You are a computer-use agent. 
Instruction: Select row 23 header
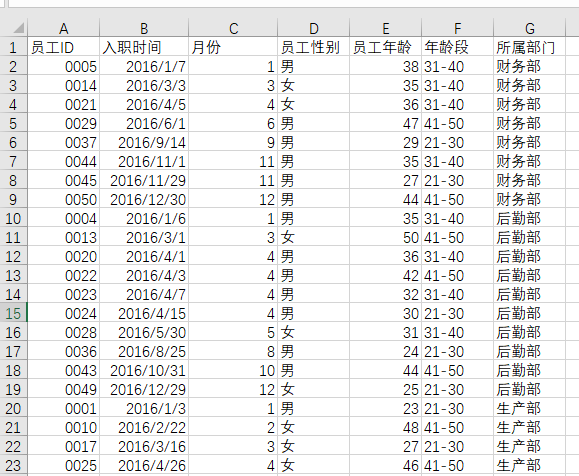pyautogui.click(x=13, y=465)
